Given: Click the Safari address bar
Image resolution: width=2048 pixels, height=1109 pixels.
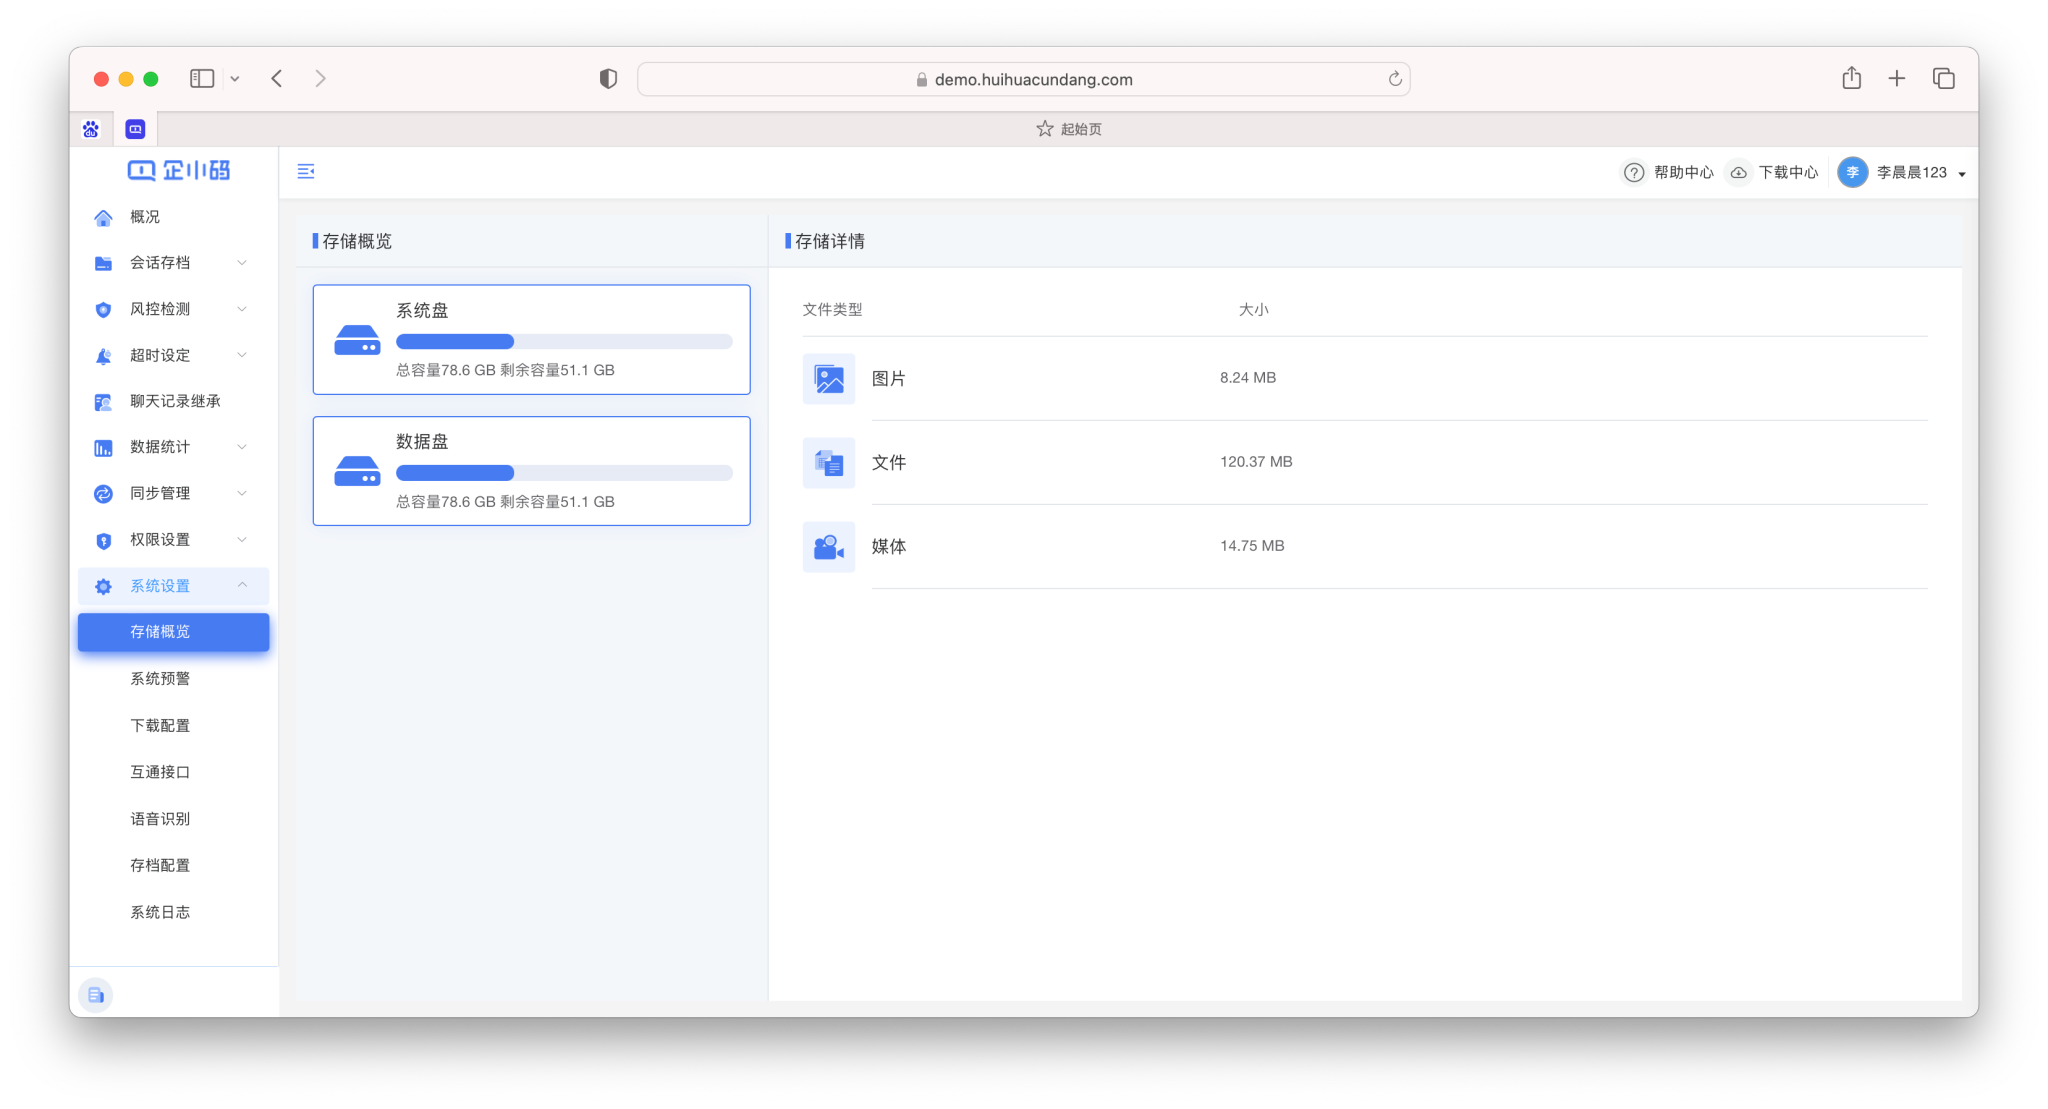Looking at the screenshot, I should tap(1024, 79).
